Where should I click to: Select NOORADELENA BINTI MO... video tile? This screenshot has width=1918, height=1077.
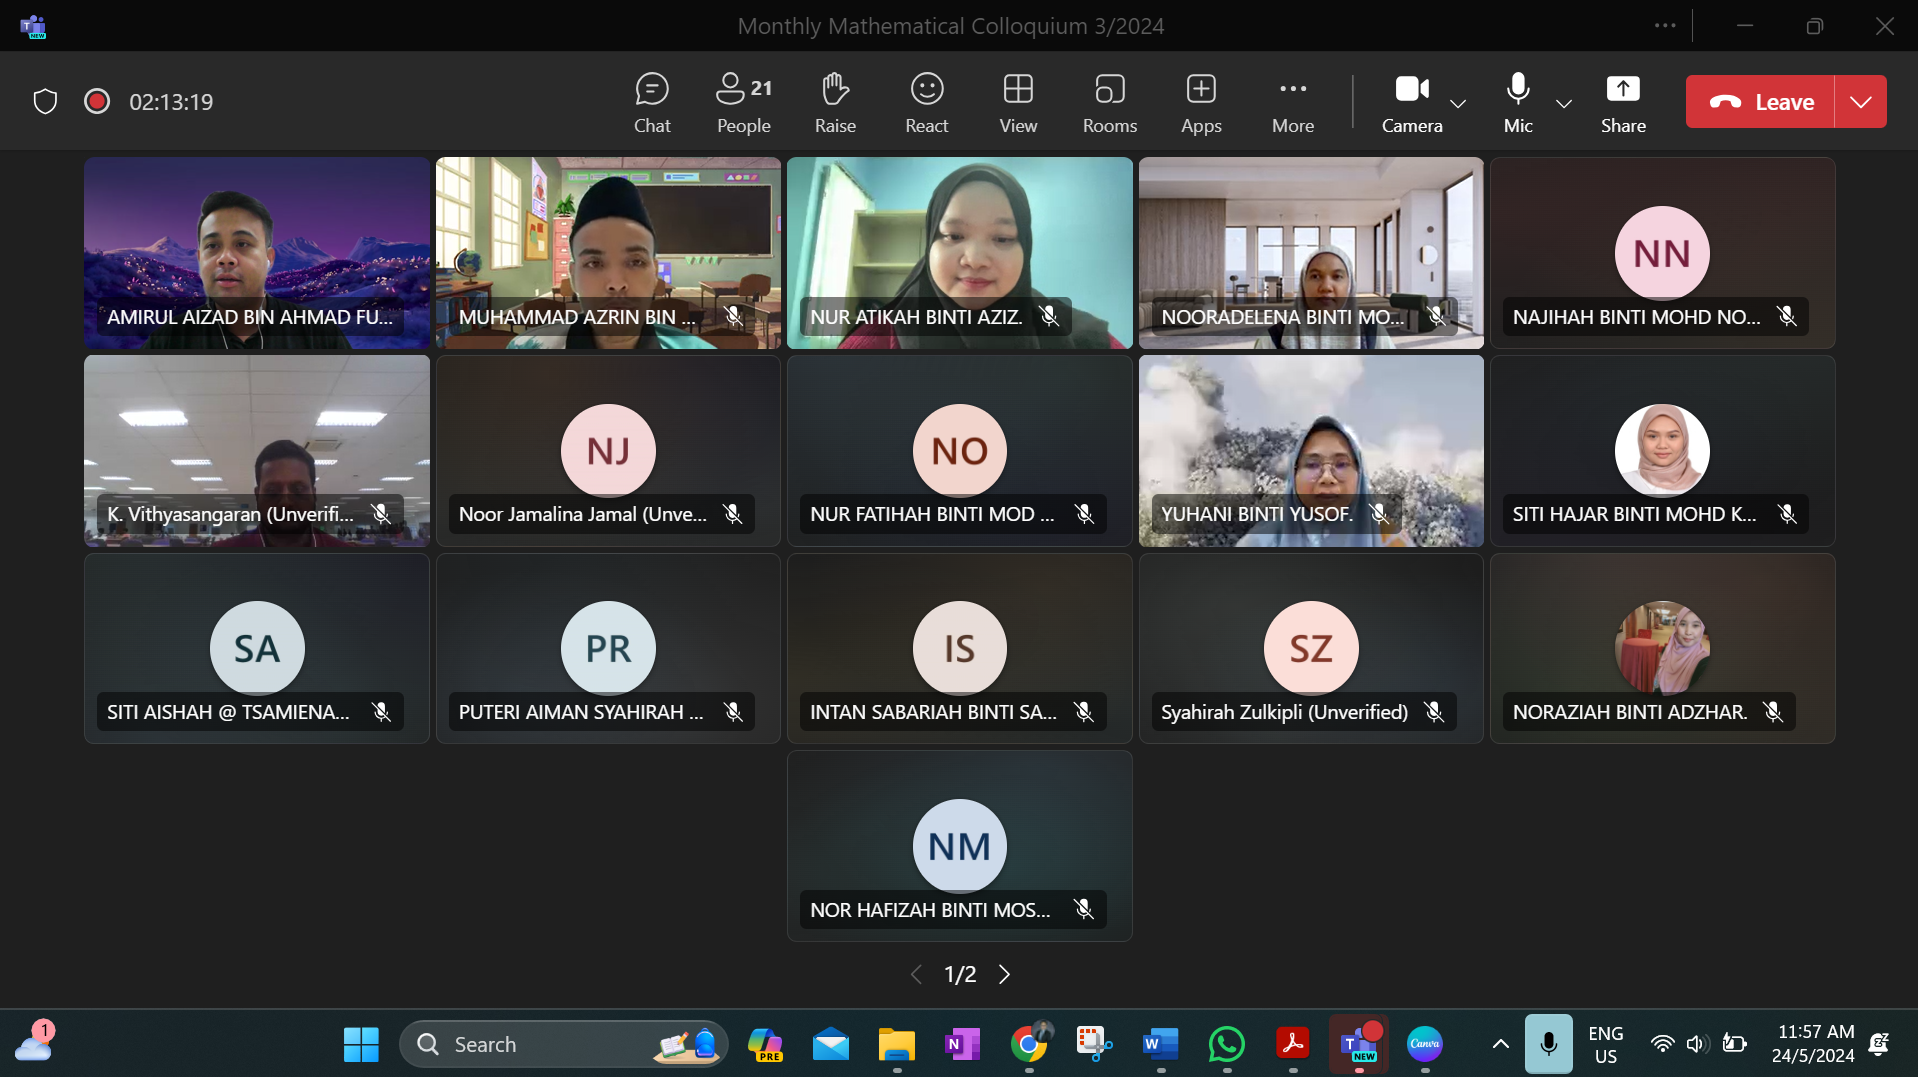pyautogui.click(x=1311, y=253)
